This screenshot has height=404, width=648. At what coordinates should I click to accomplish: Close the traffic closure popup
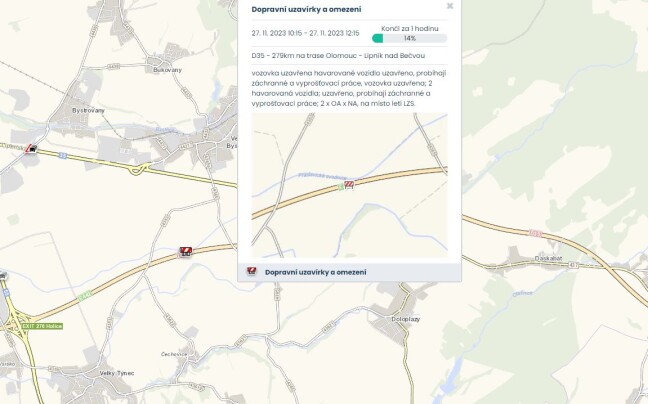pos(450,6)
